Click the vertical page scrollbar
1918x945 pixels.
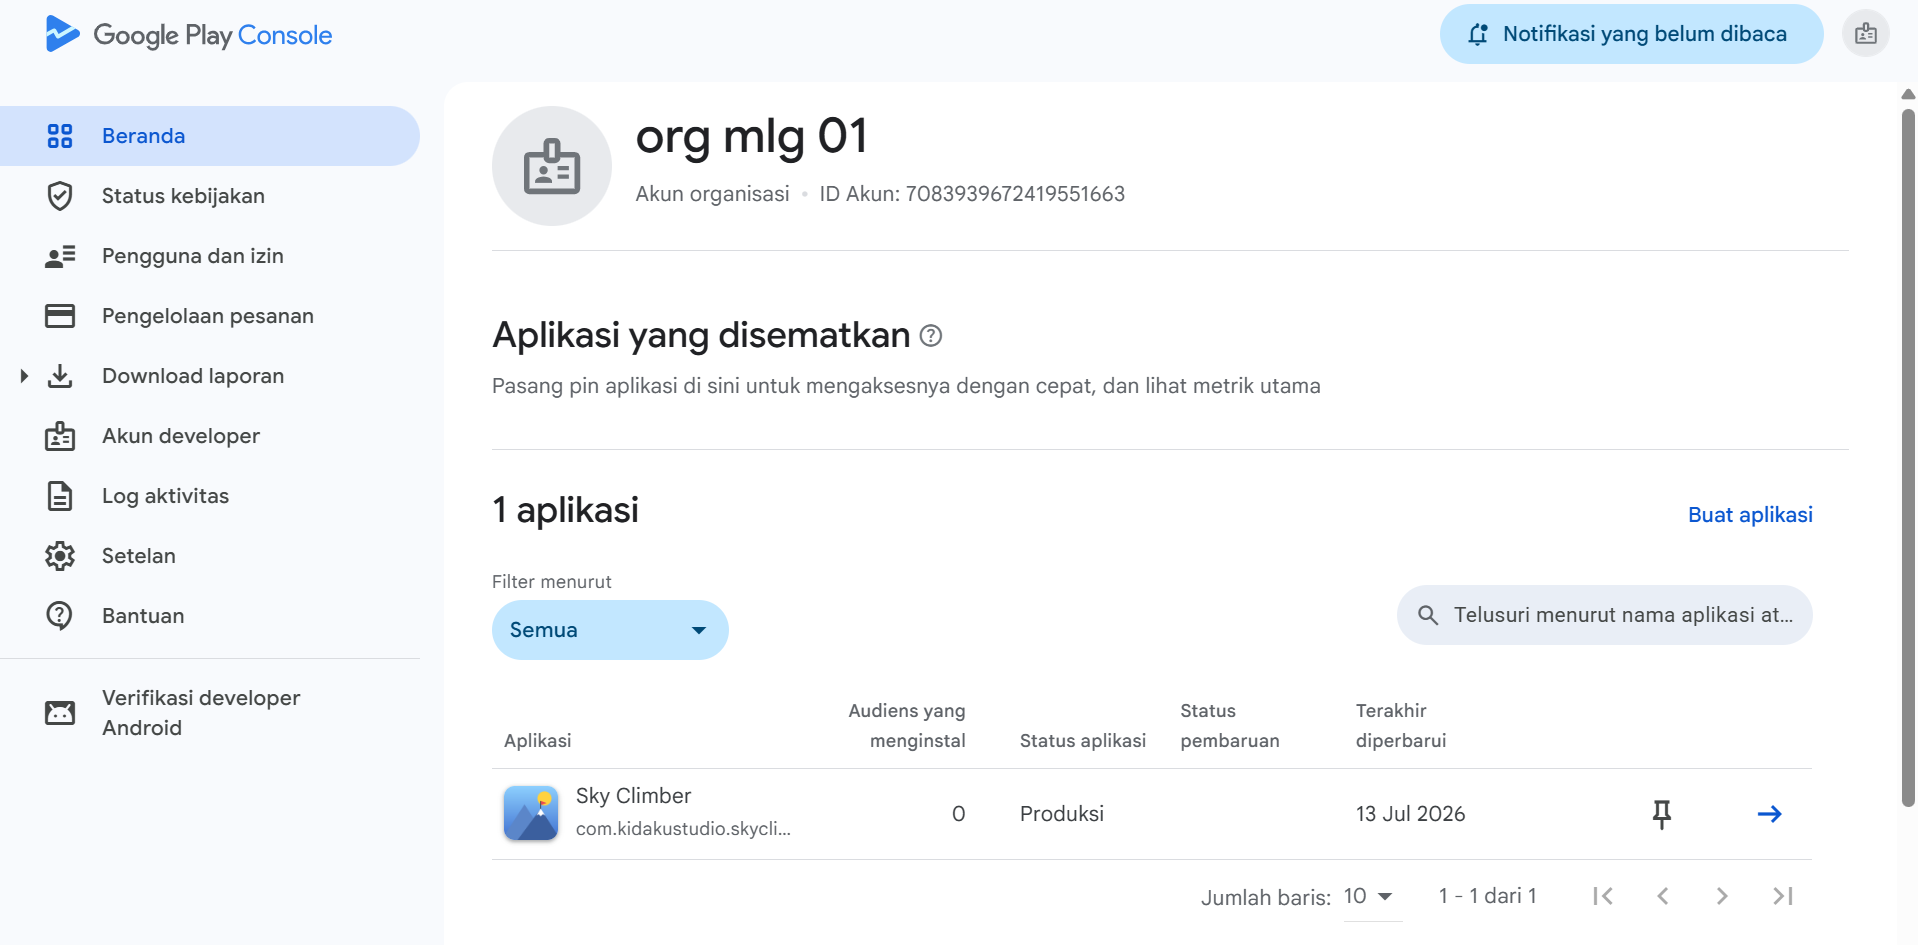[x=1908, y=456]
